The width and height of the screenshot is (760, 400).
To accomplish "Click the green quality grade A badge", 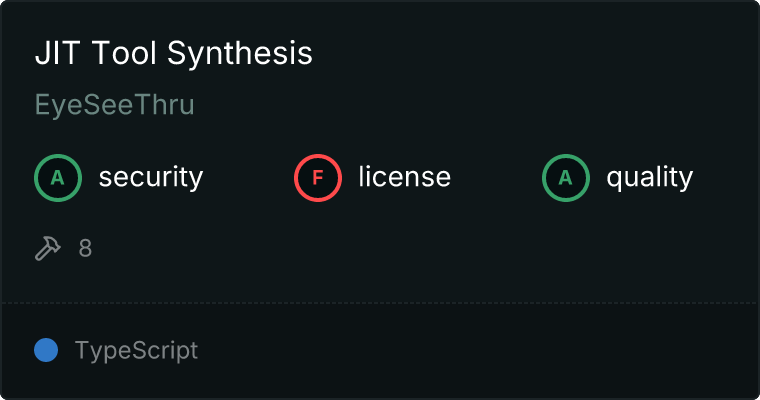I will coord(566,178).
